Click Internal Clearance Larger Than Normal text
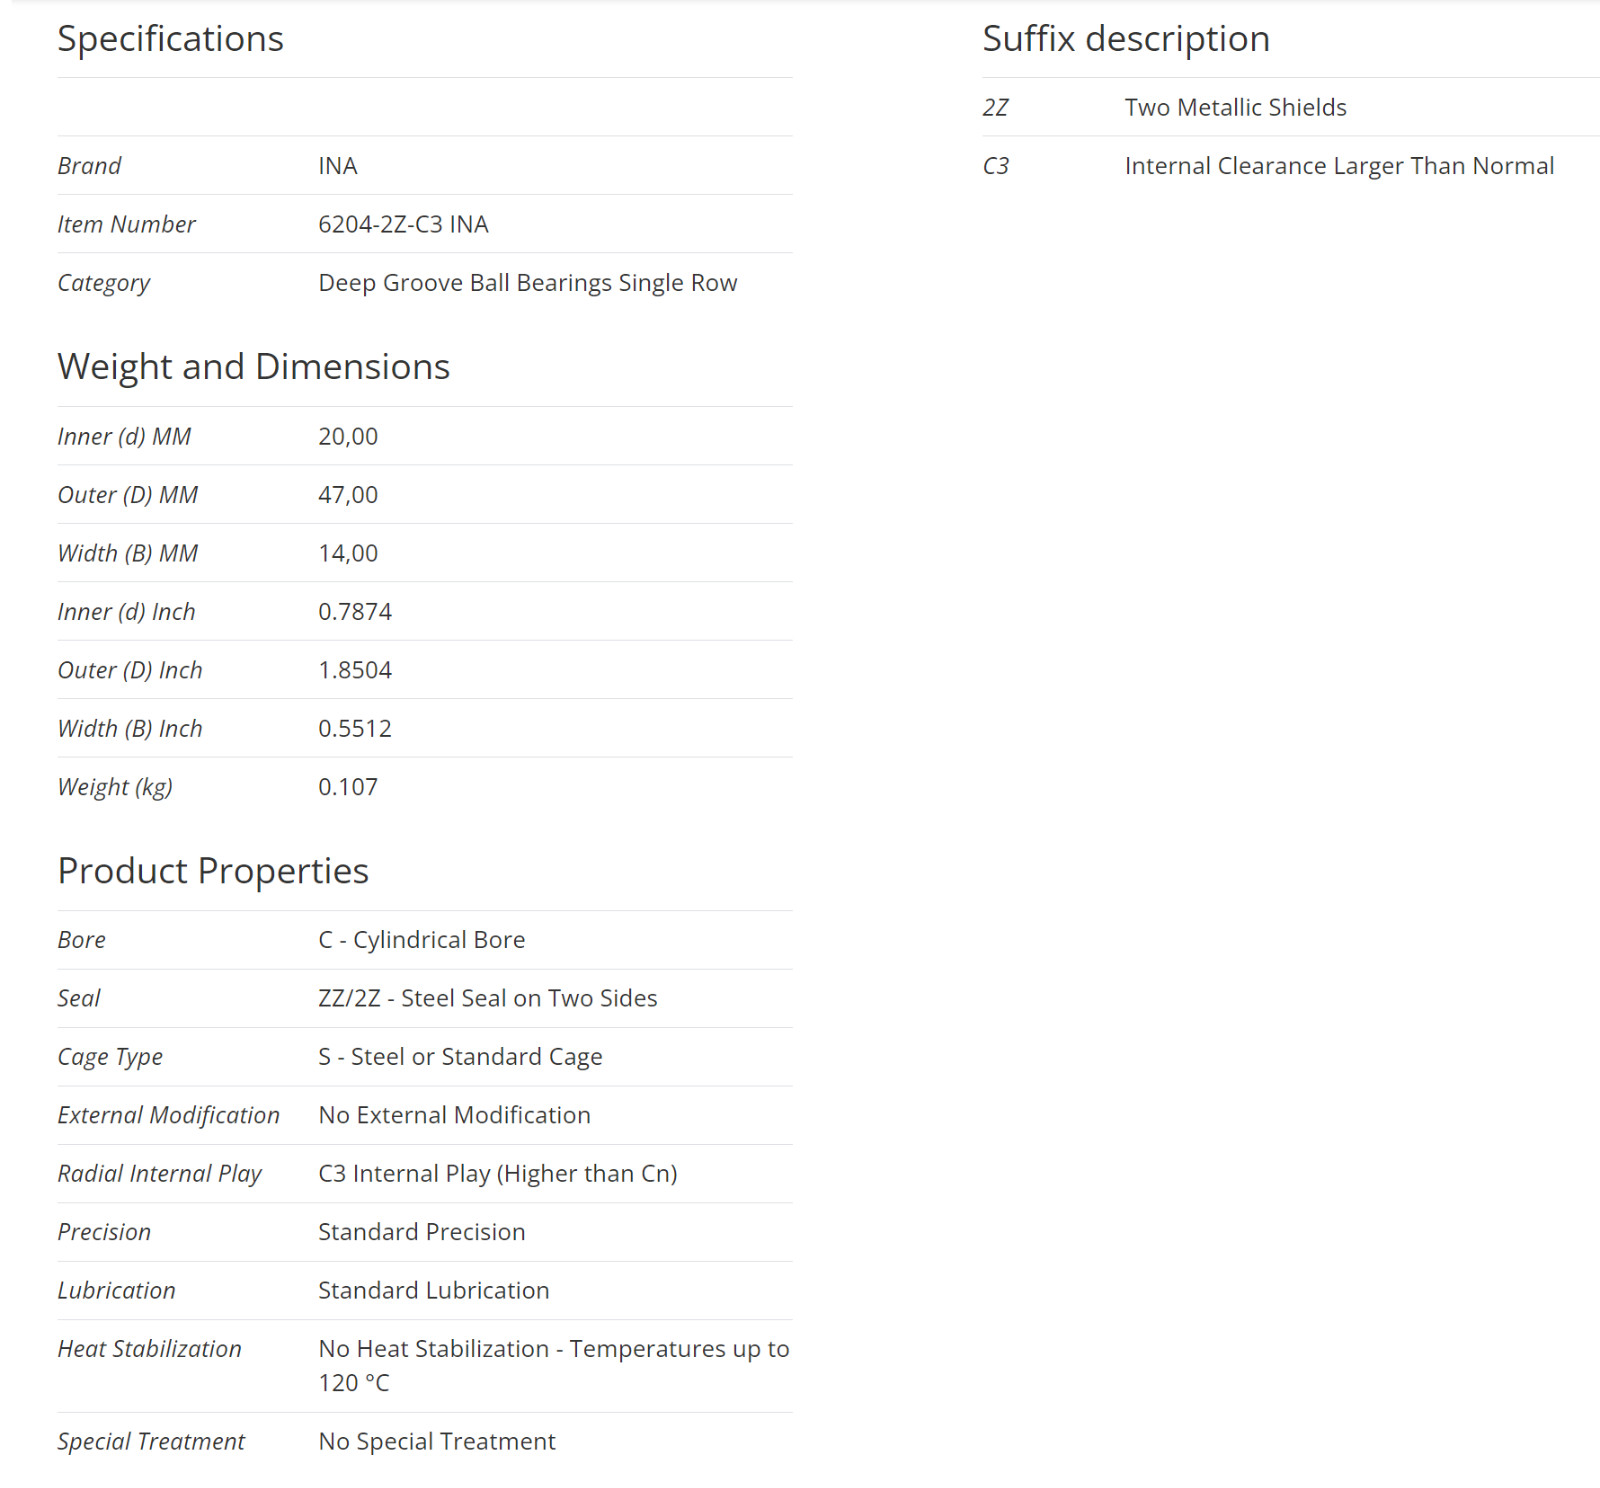 (x=1339, y=166)
